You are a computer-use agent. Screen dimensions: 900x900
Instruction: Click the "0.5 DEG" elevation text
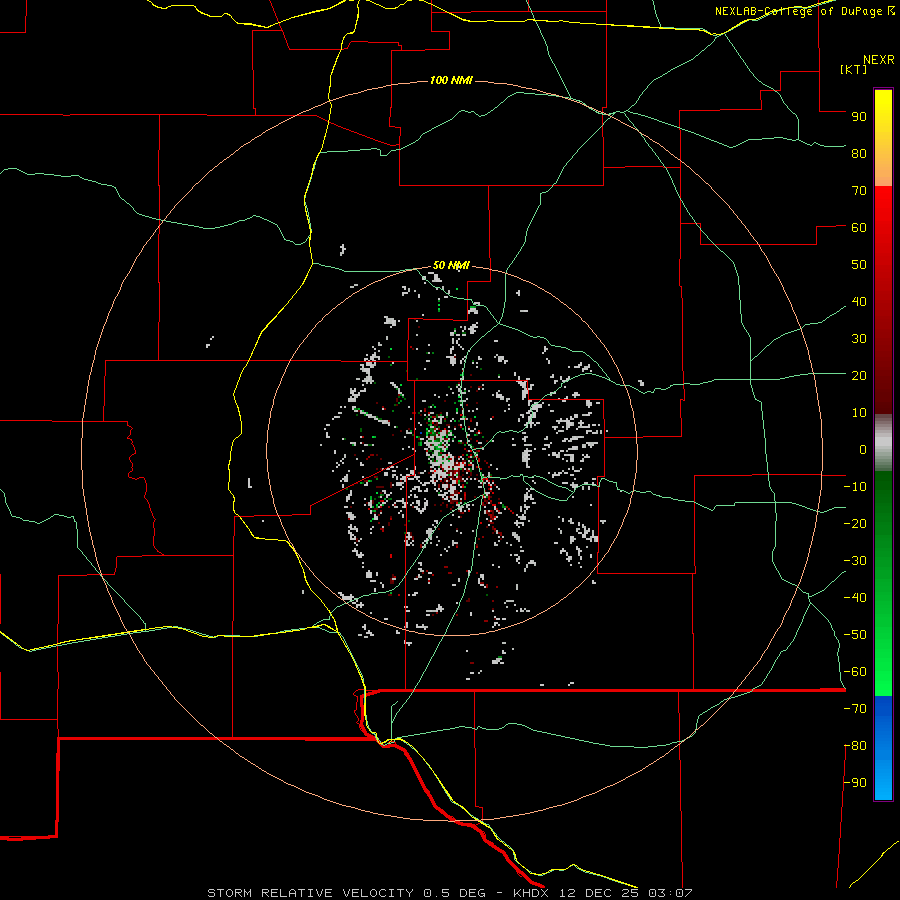[454, 893]
